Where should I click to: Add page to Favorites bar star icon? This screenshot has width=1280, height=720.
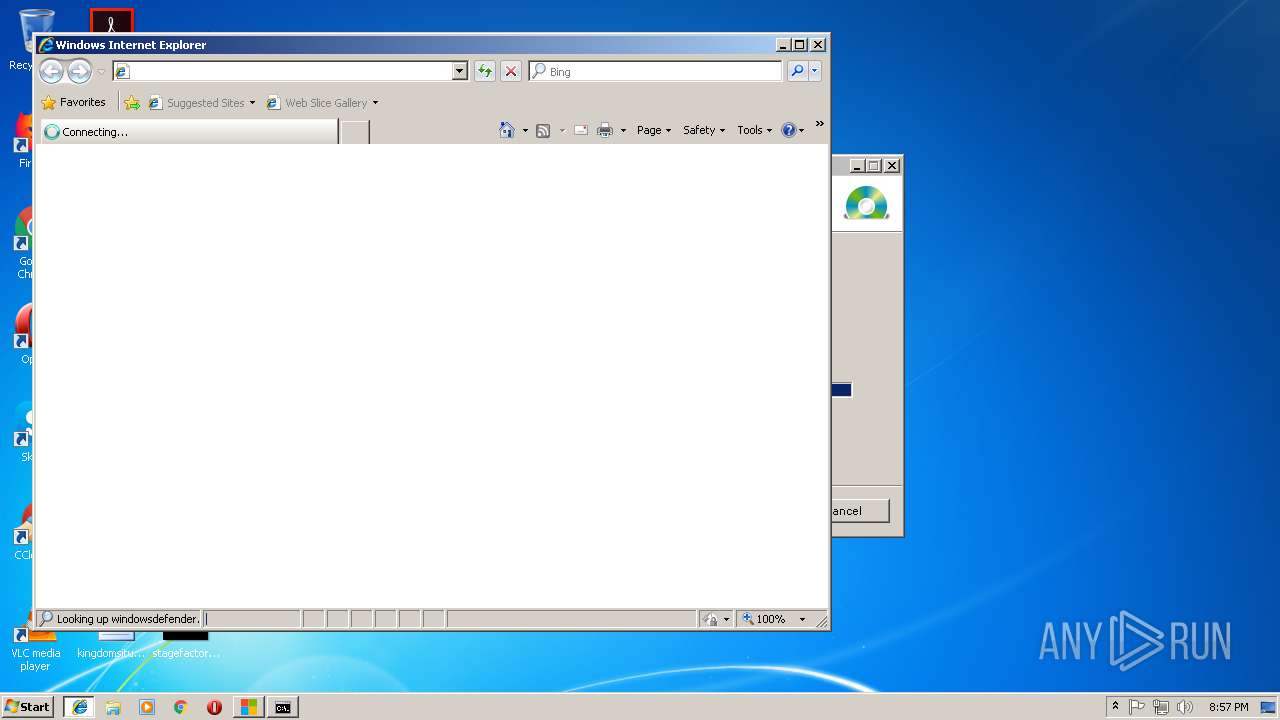pyautogui.click(x=132, y=103)
